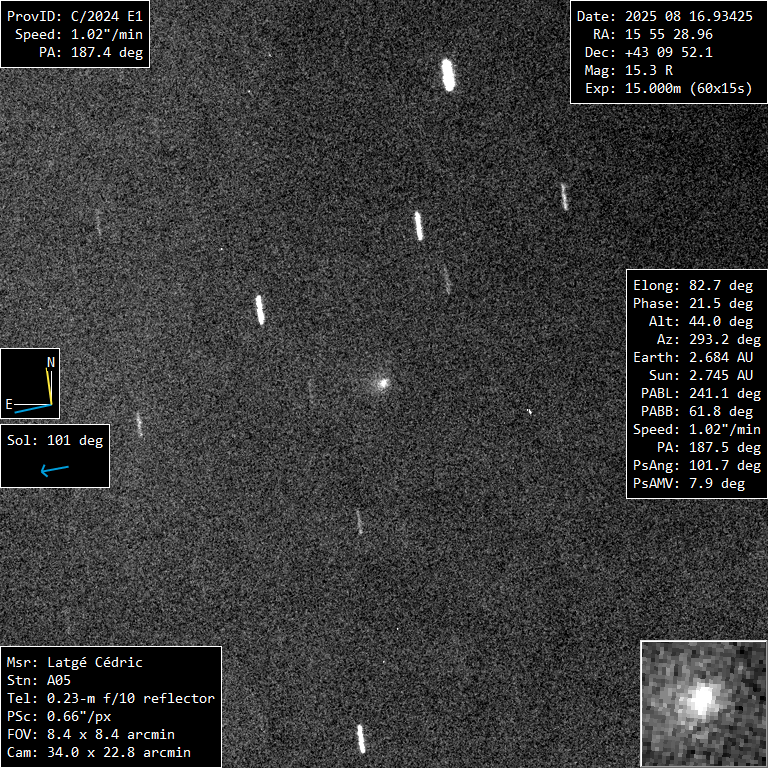The height and width of the screenshot is (768, 768).
Task: Click 'Cam: 34.0 x 22.8 arcmin' text
Action: click(x=98, y=753)
